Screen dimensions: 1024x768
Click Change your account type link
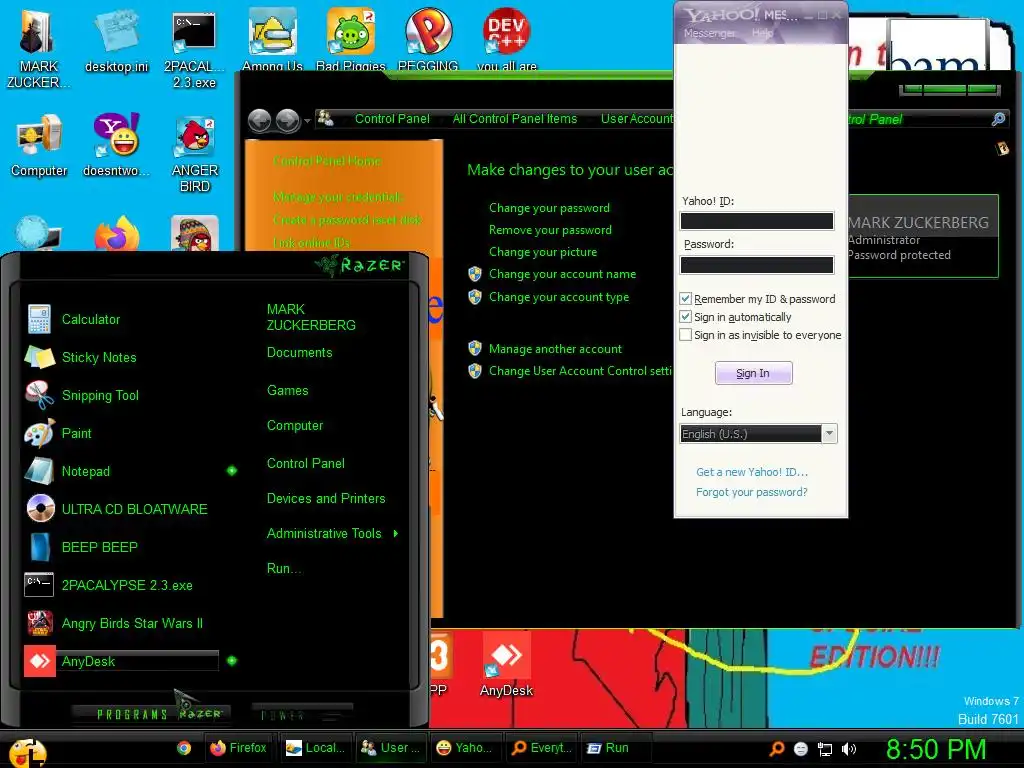[x=559, y=297]
